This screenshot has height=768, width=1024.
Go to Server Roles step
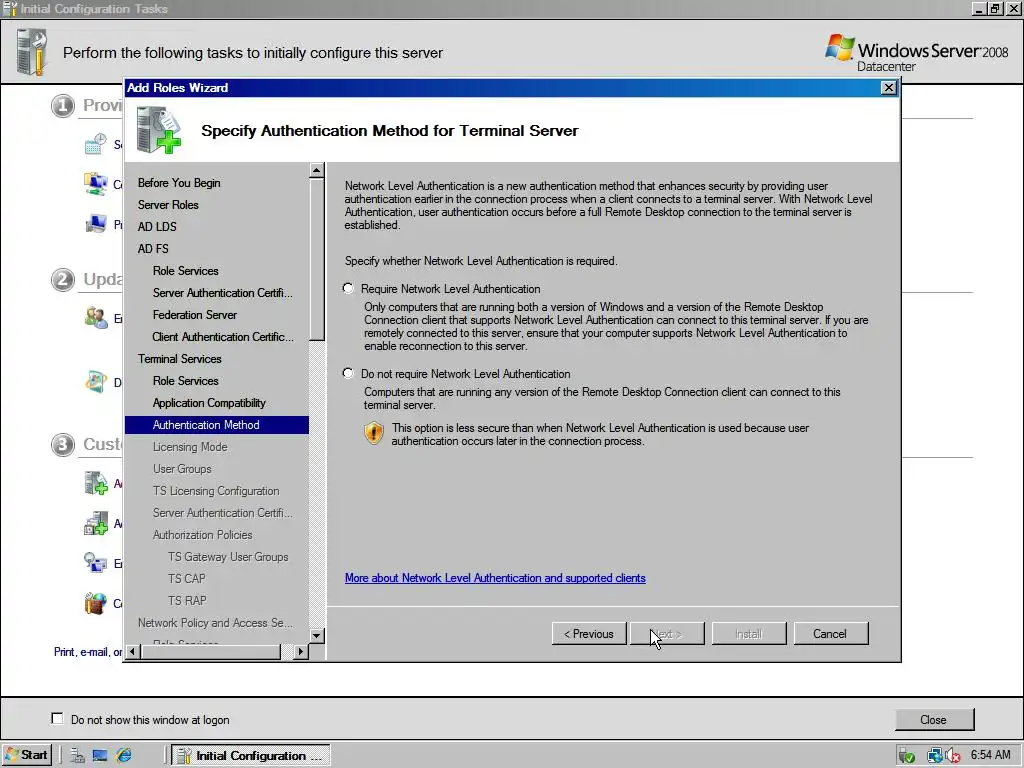tap(168, 205)
